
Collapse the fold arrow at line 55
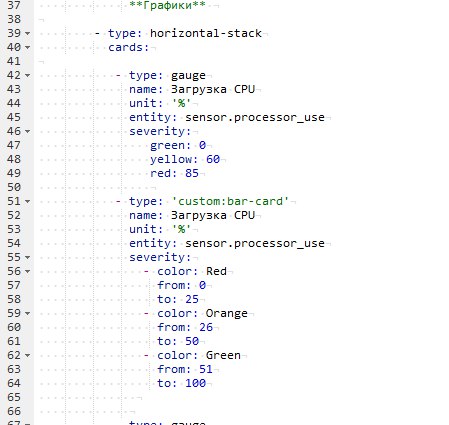tap(28, 257)
